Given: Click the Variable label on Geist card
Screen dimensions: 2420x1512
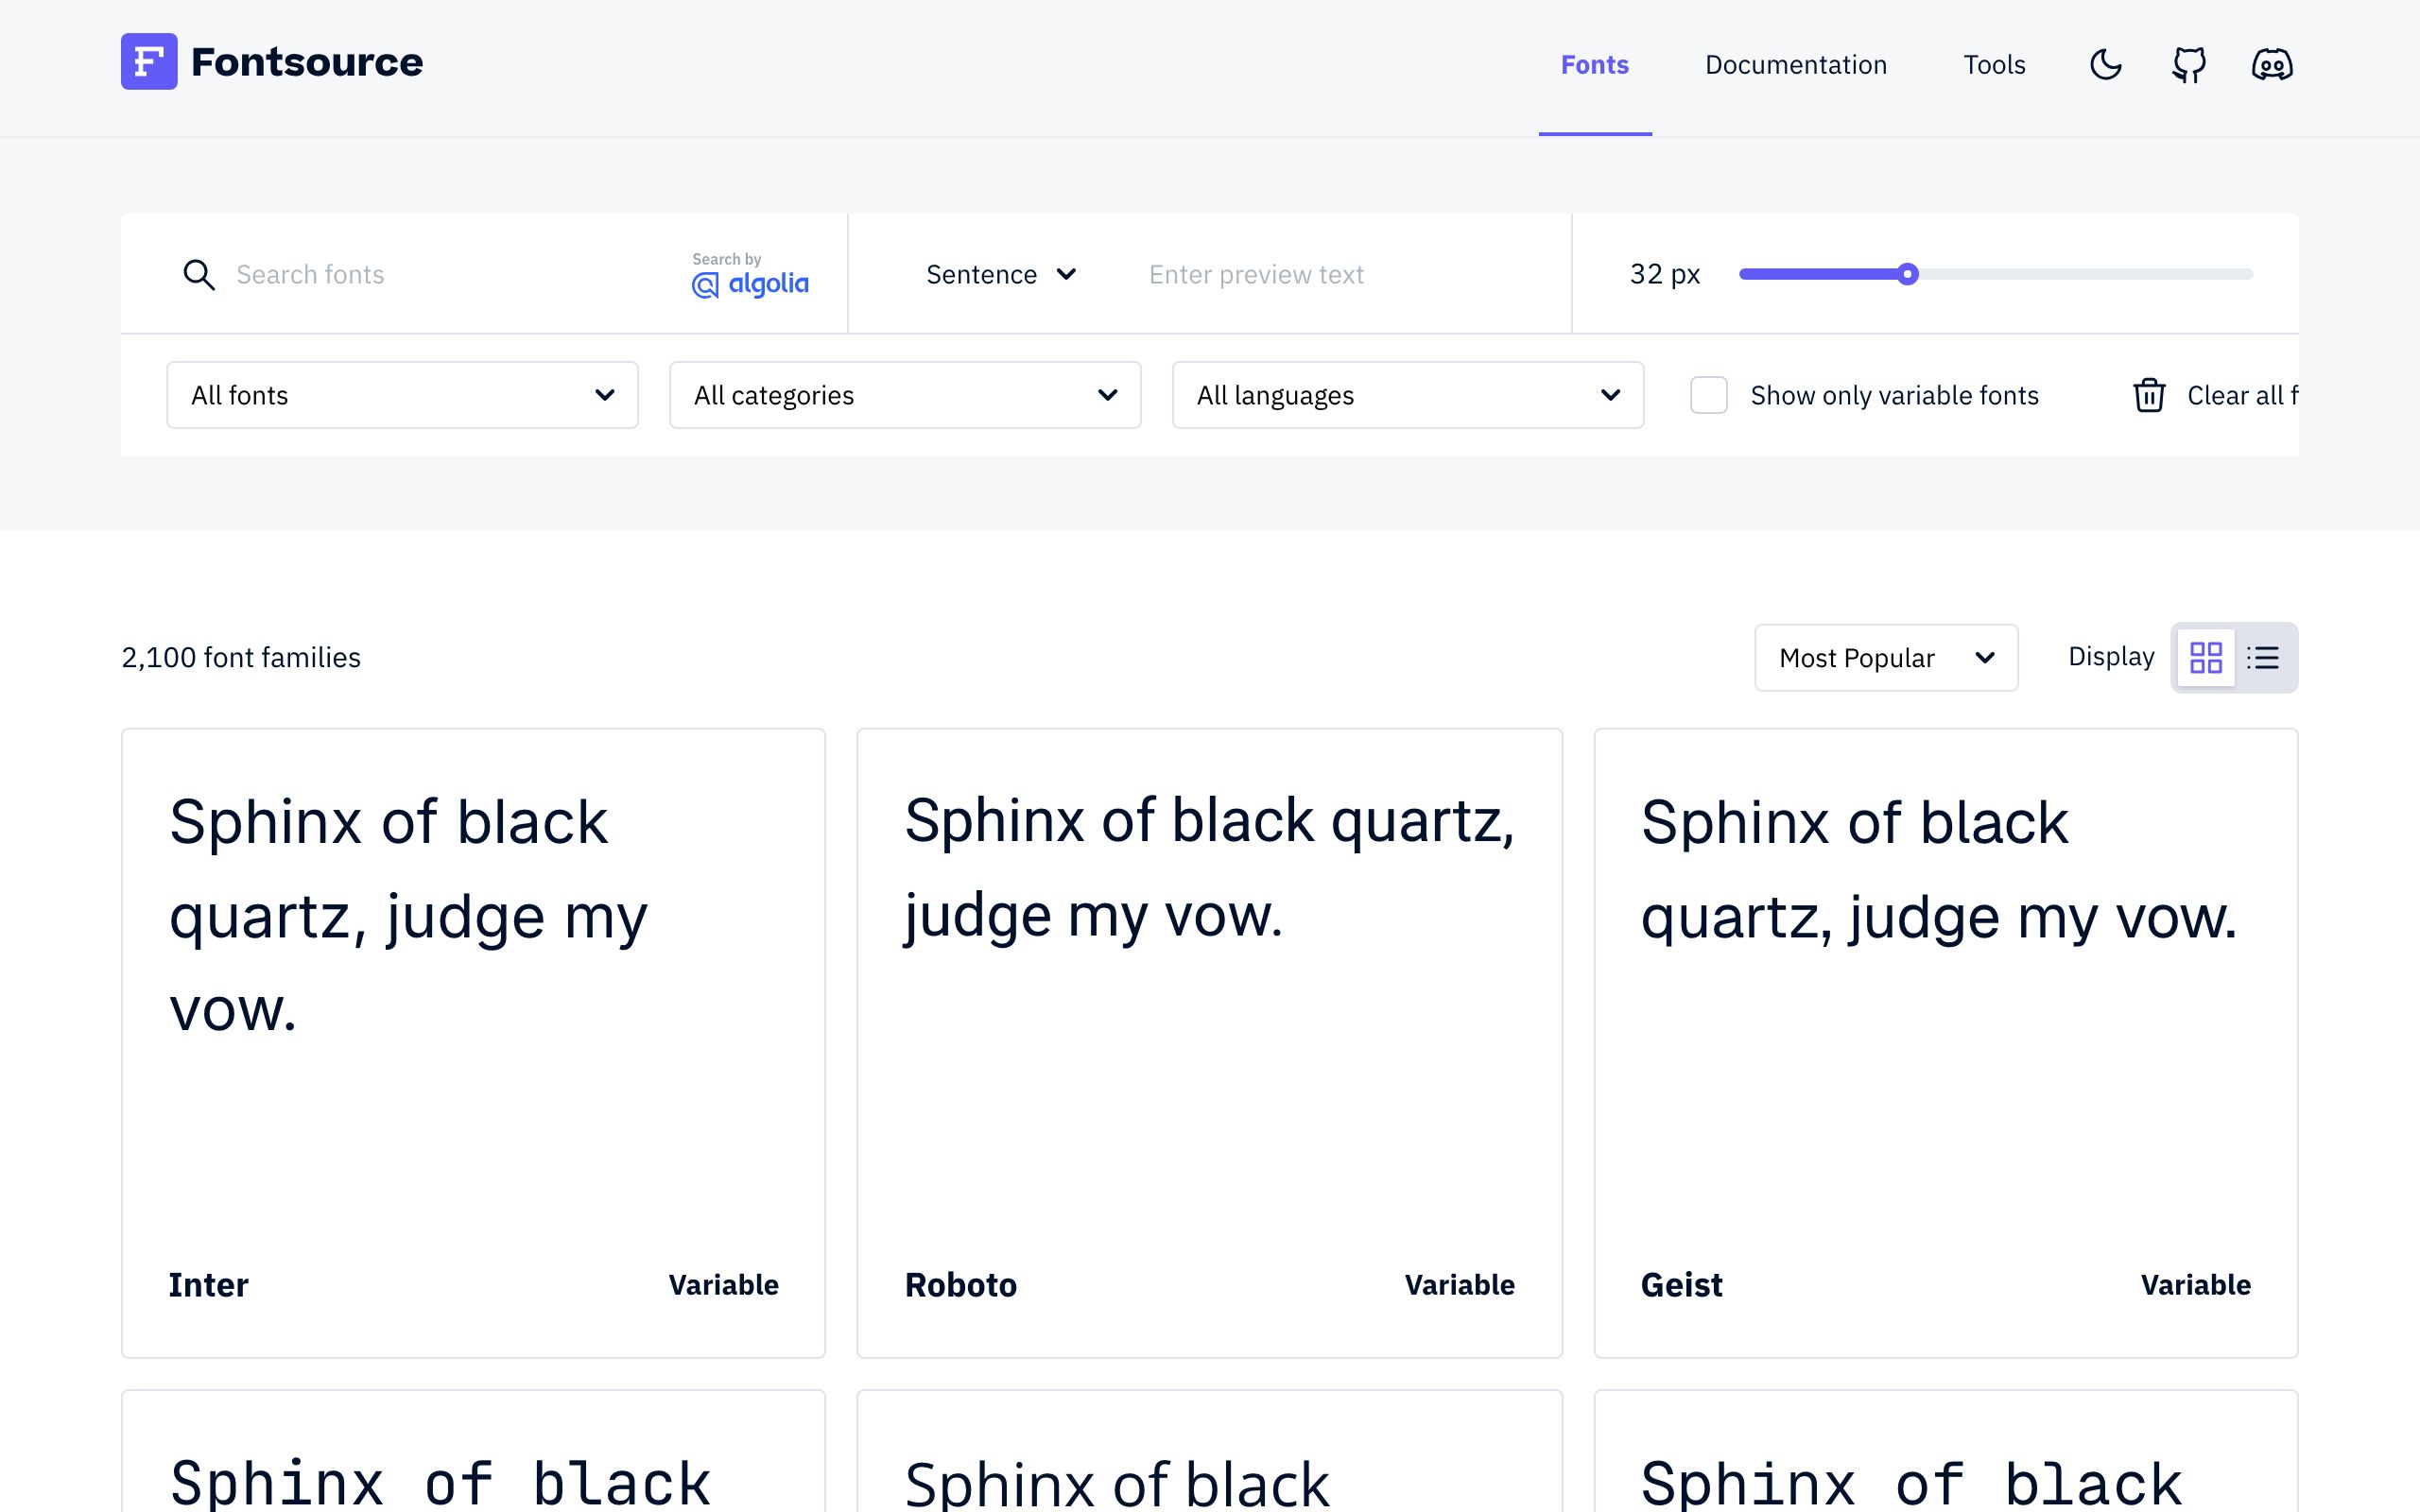Looking at the screenshot, I should click(2195, 1284).
